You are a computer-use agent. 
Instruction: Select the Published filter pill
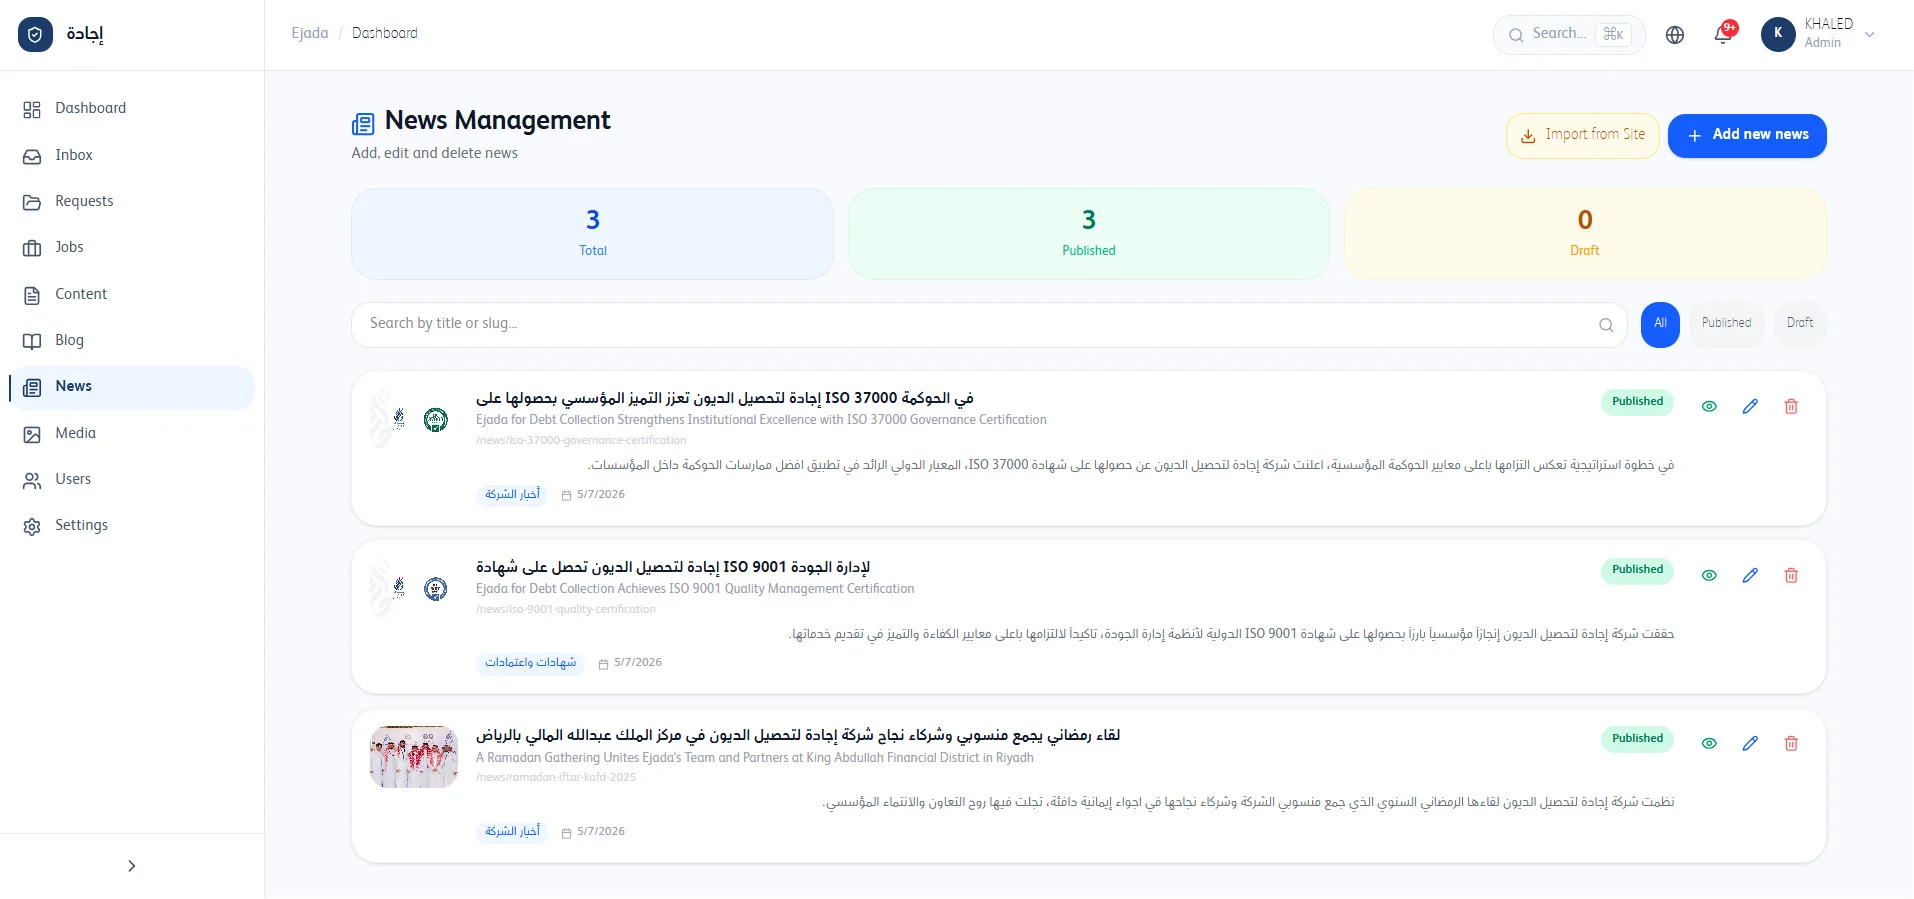[1726, 324]
